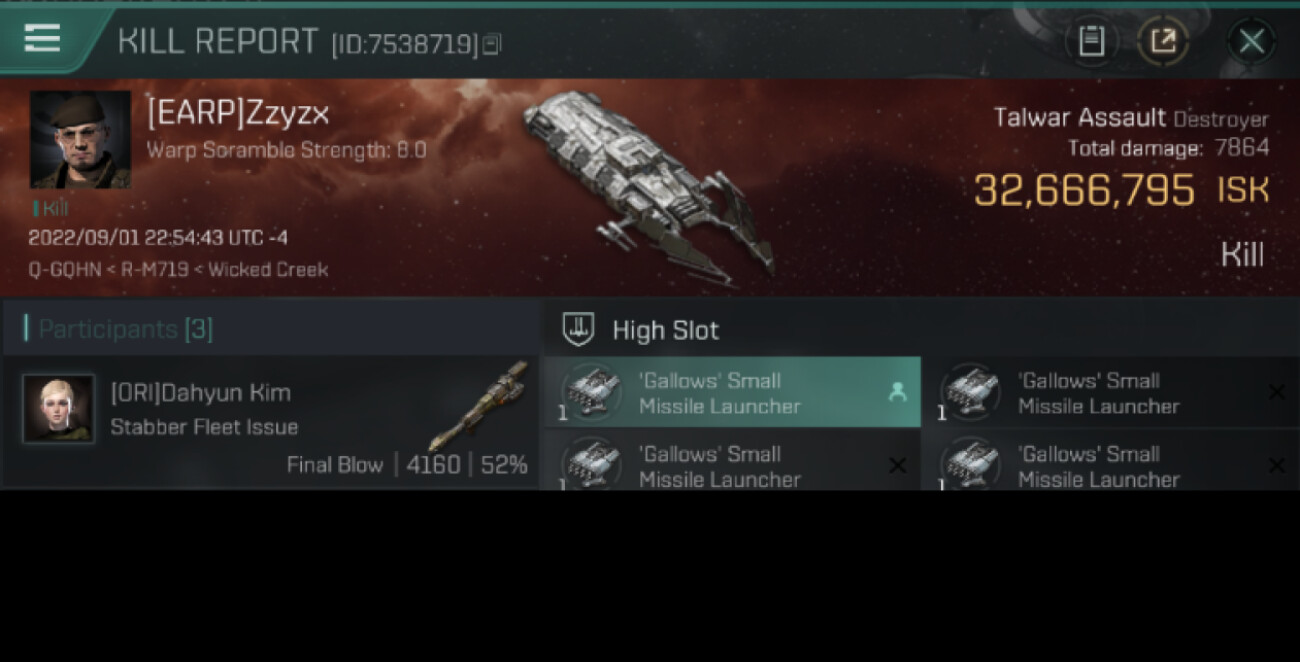Click [EARP]Zzyzx pilot name
The height and width of the screenshot is (662, 1300).
click(238, 114)
